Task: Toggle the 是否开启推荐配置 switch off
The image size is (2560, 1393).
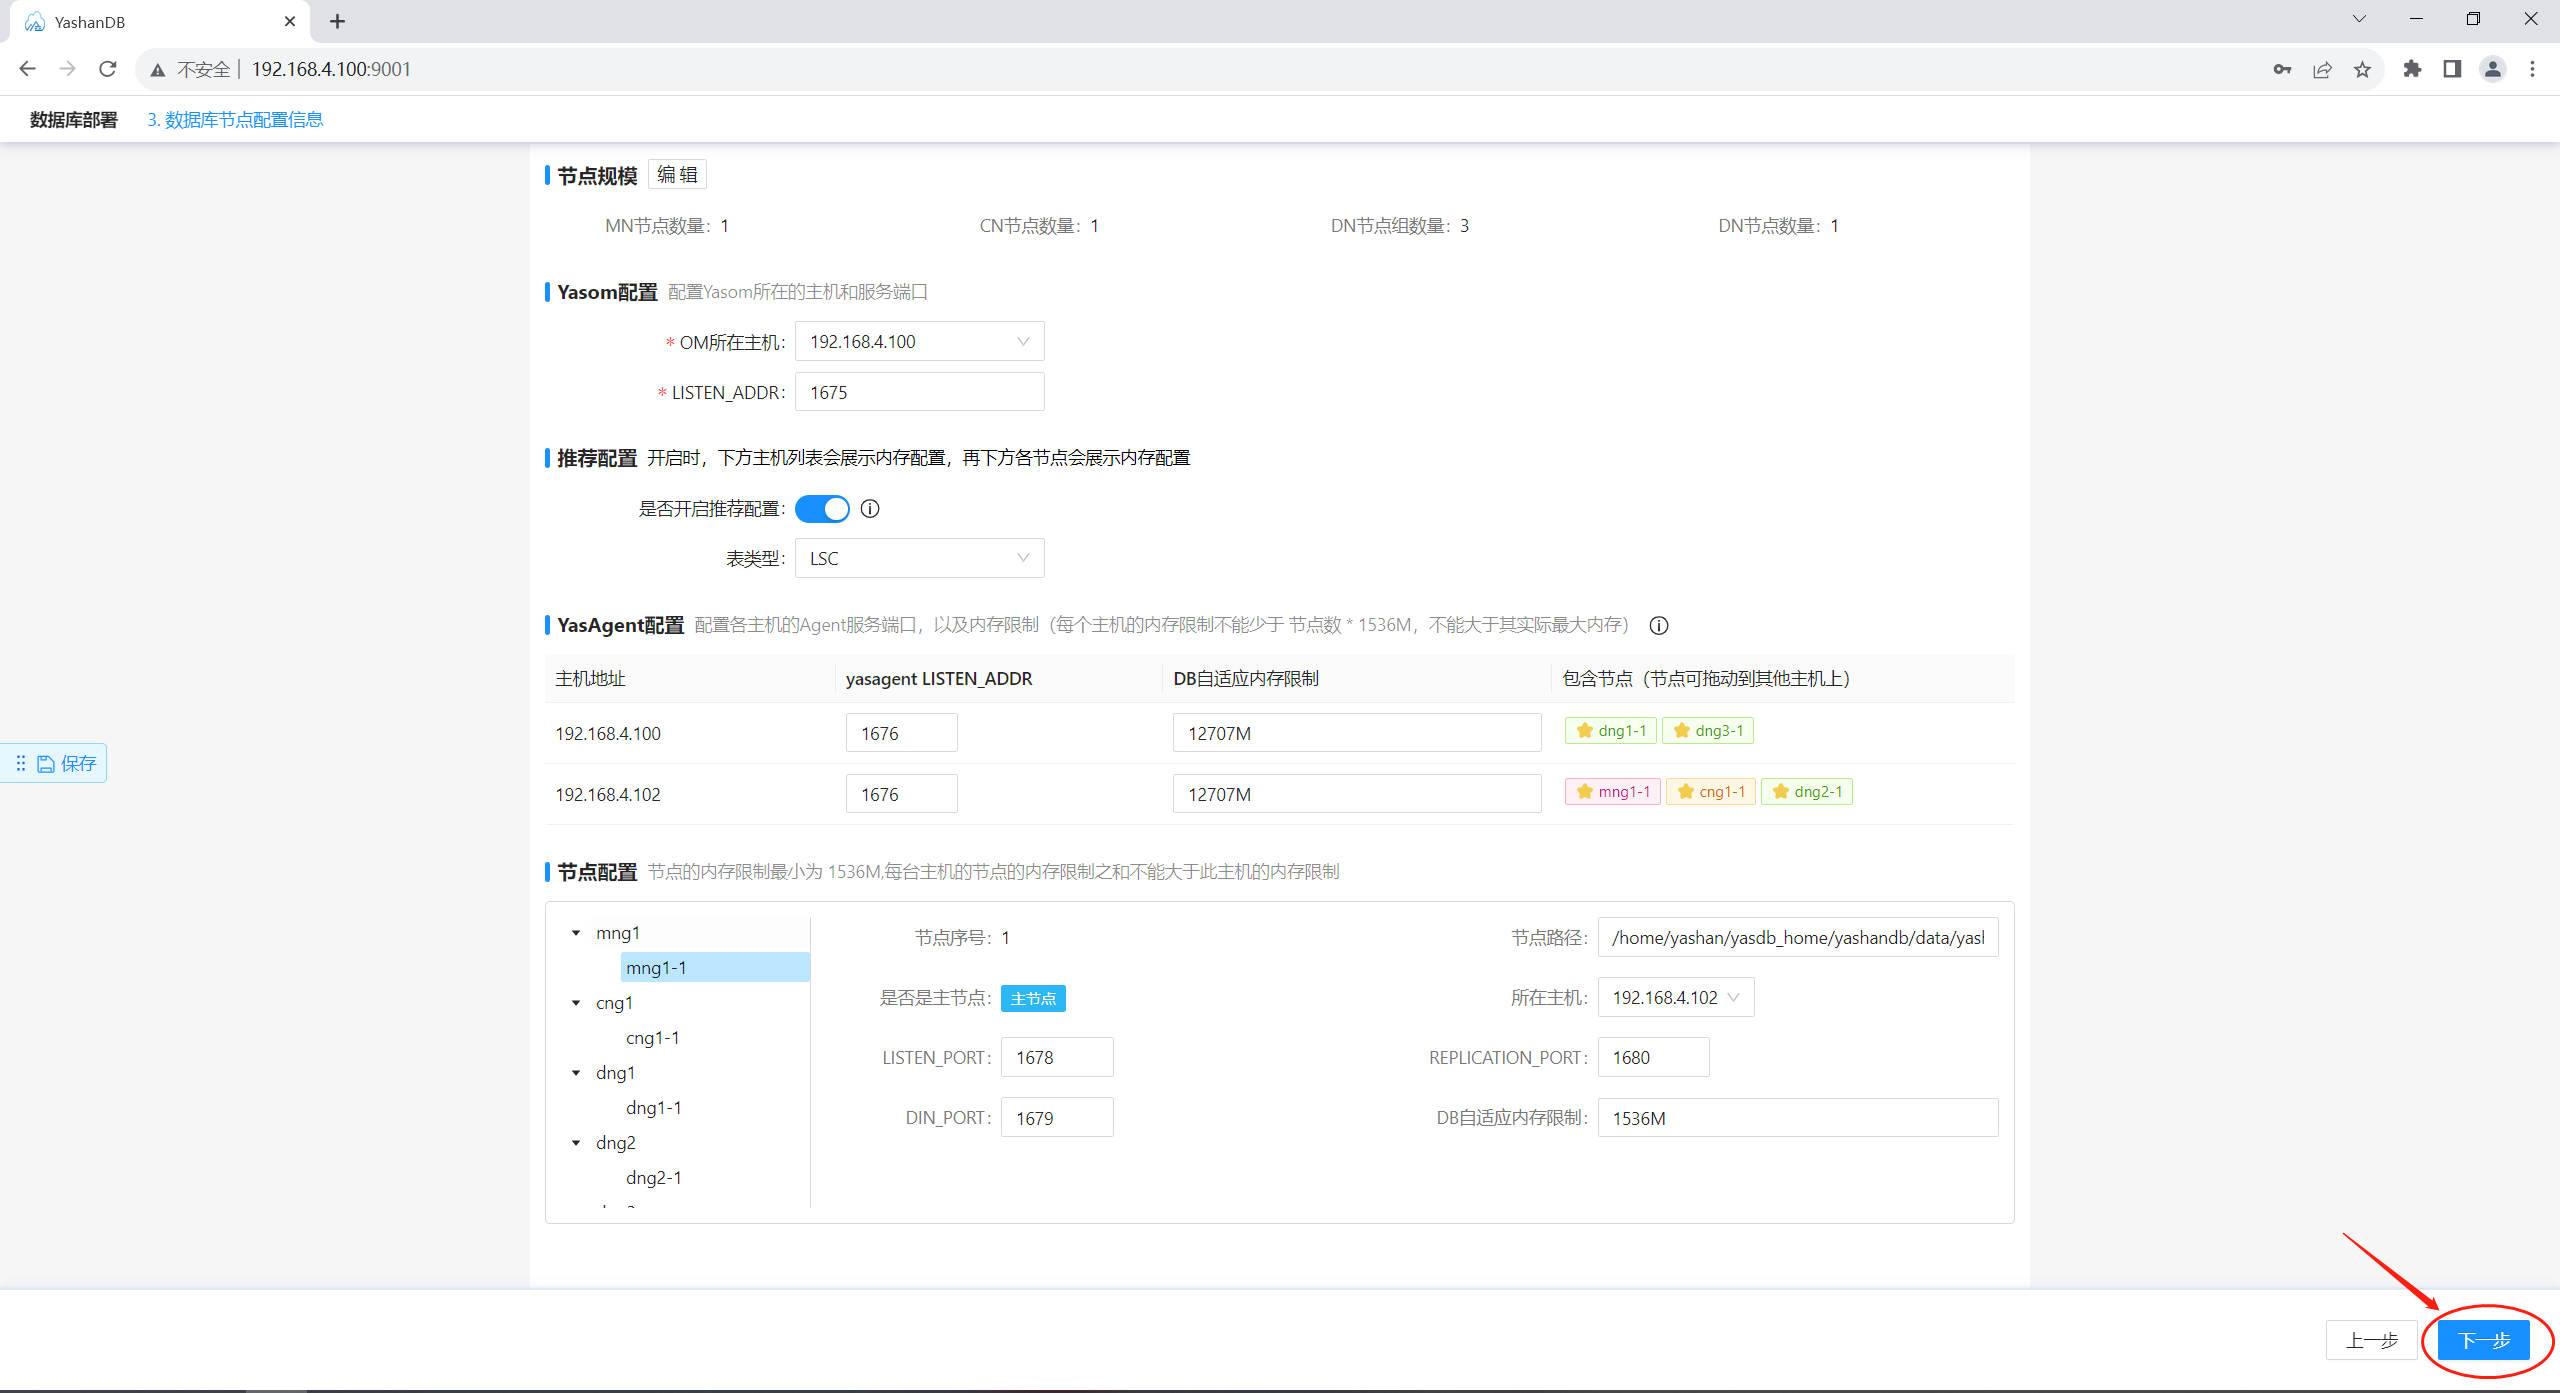Action: click(x=822, y=509)
